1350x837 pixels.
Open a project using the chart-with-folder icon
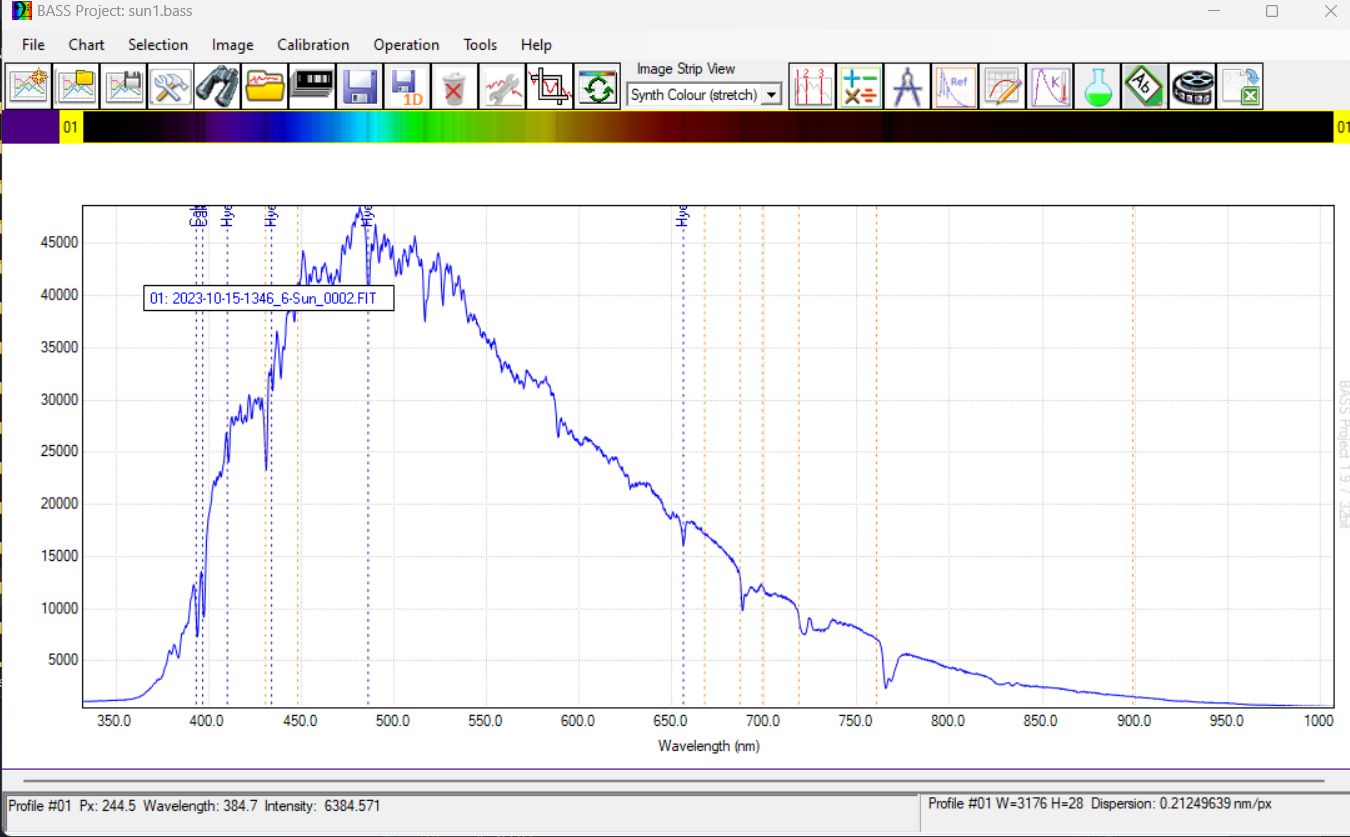(77, 87)
